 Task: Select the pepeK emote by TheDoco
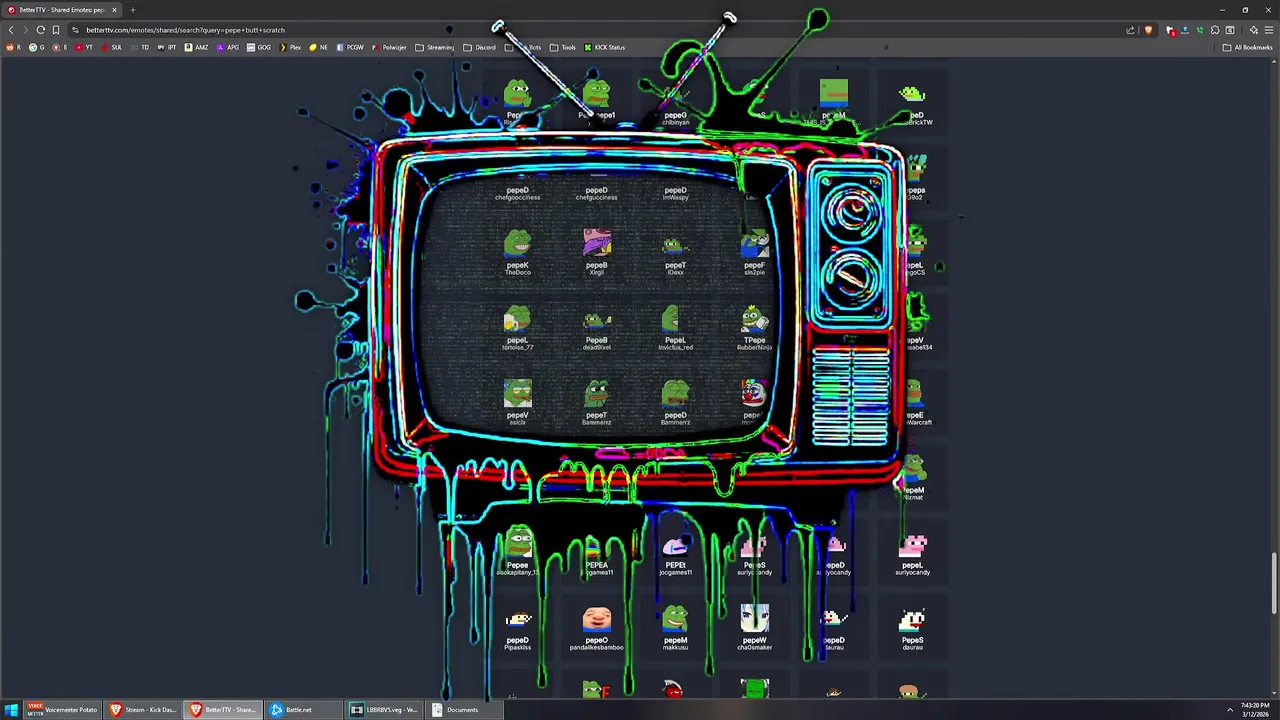pyautogui.click(x=517, y=252)
